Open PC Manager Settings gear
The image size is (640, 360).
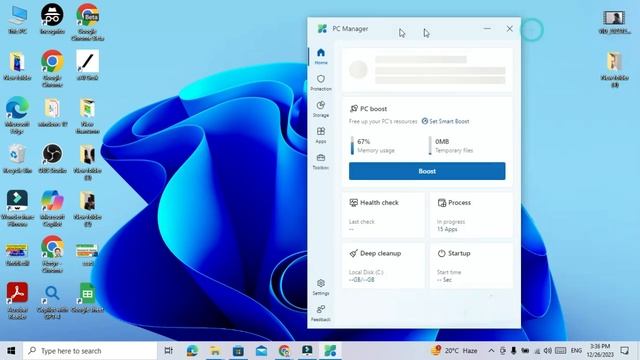[x=321, y=287]
